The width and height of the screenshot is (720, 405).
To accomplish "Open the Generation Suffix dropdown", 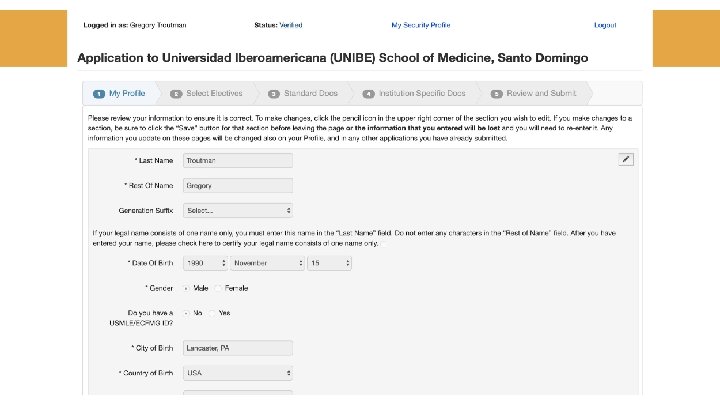I will [x=238, y=210].
